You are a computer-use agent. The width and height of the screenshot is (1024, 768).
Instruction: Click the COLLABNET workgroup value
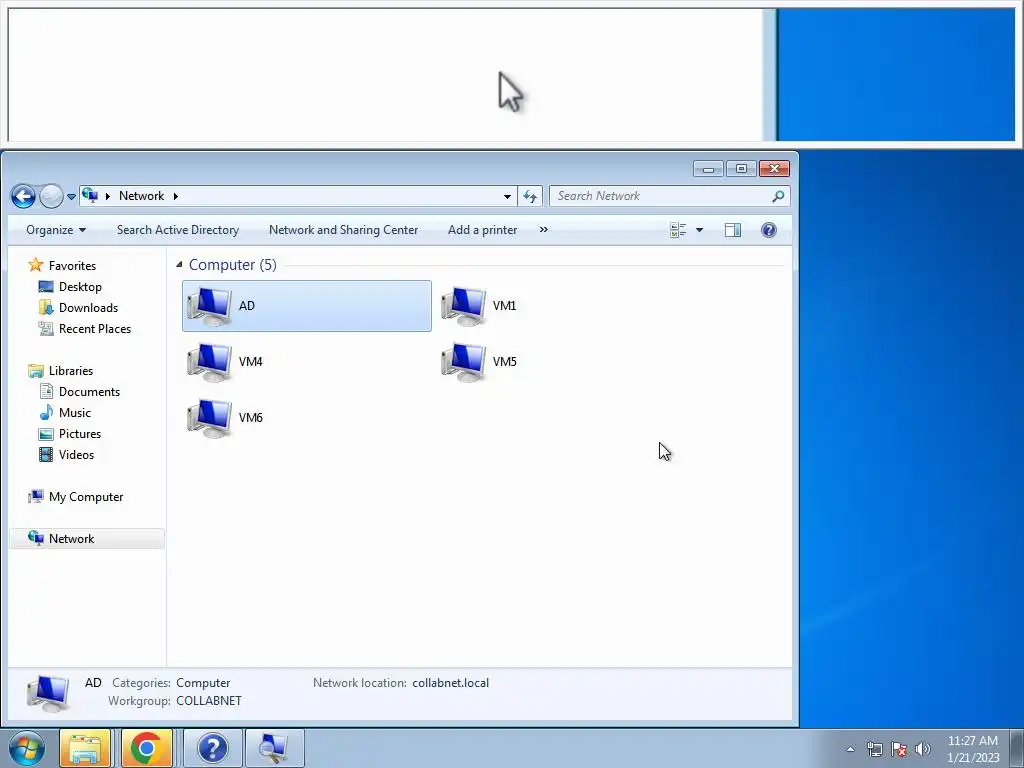click(x=209, y=701)
